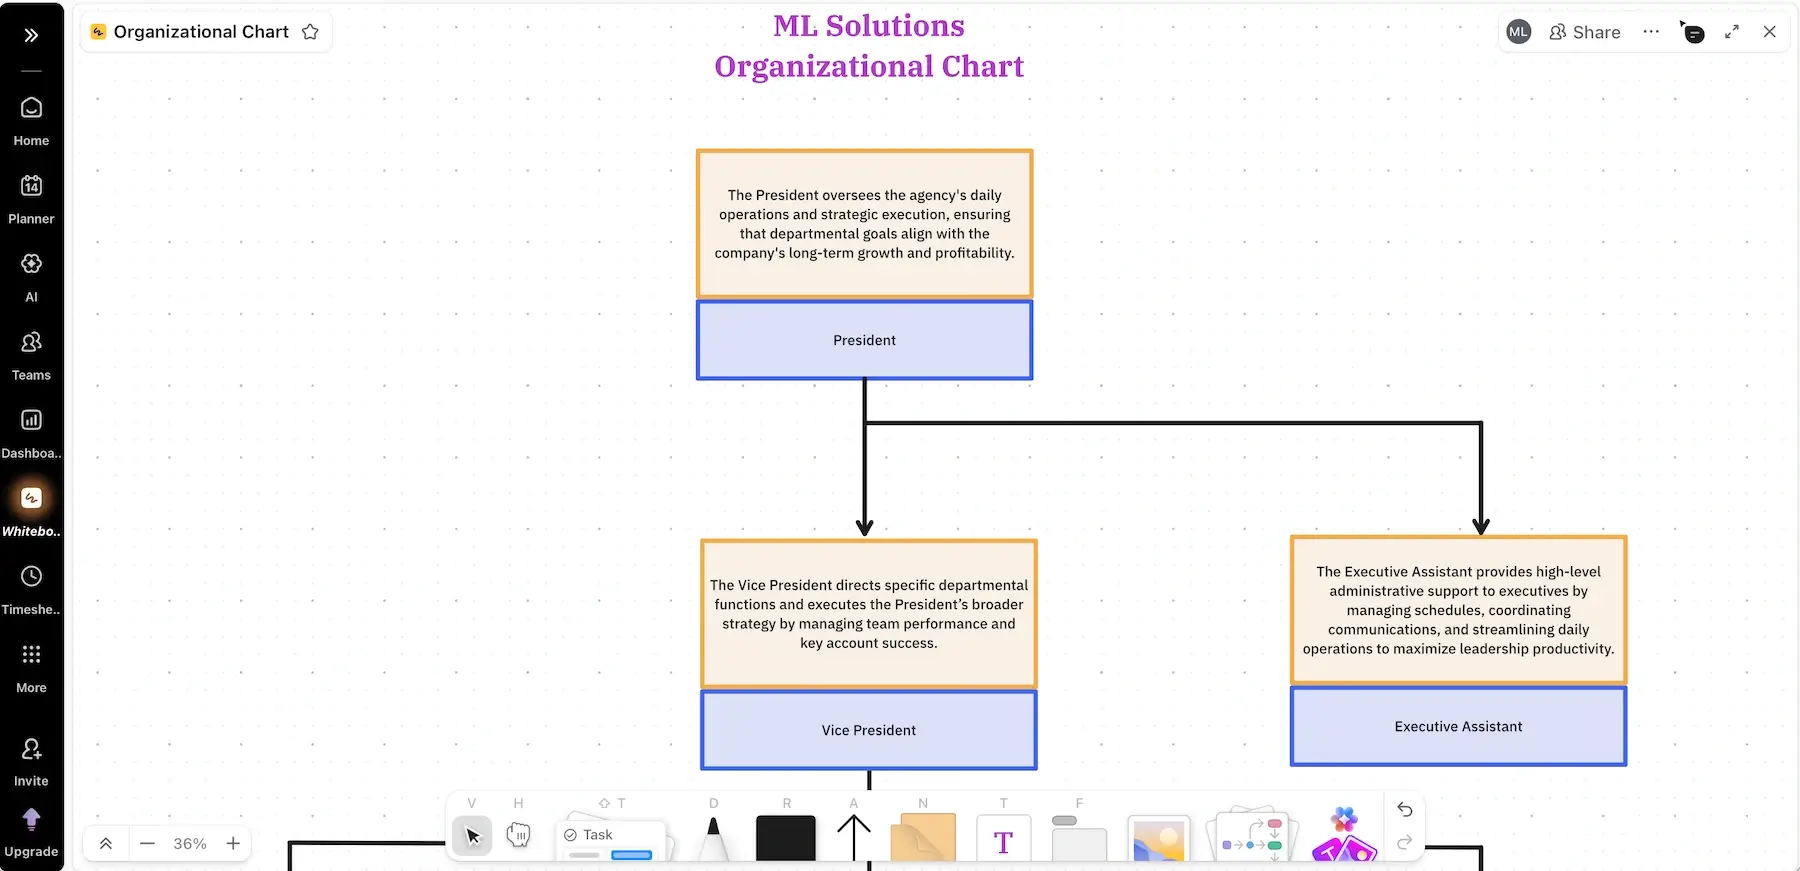Screen dimensions: 1800x871
Task: Open the ML user avatar
Action: [x=1518, y=32]
